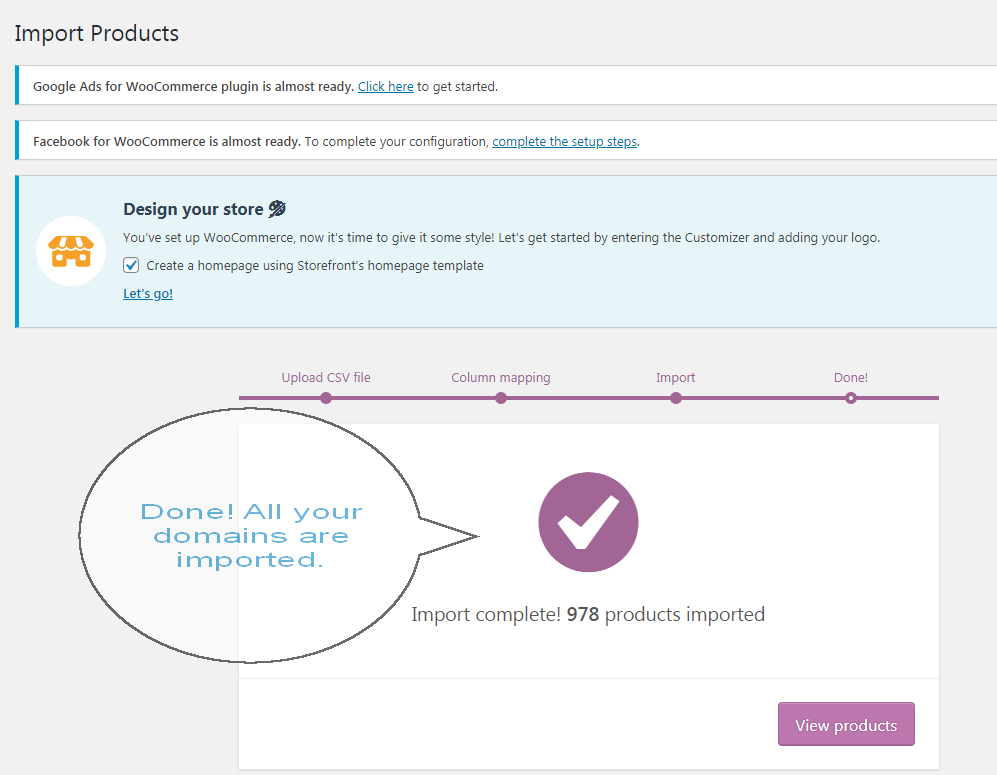Follow the Click here Google Ads link
The height and width of the screenshot is (775, 997).
[x=385, y=86]
